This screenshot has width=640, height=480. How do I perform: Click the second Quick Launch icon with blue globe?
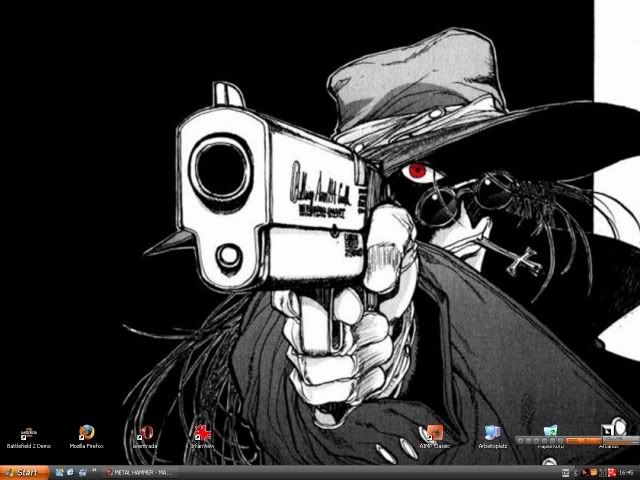71,473
